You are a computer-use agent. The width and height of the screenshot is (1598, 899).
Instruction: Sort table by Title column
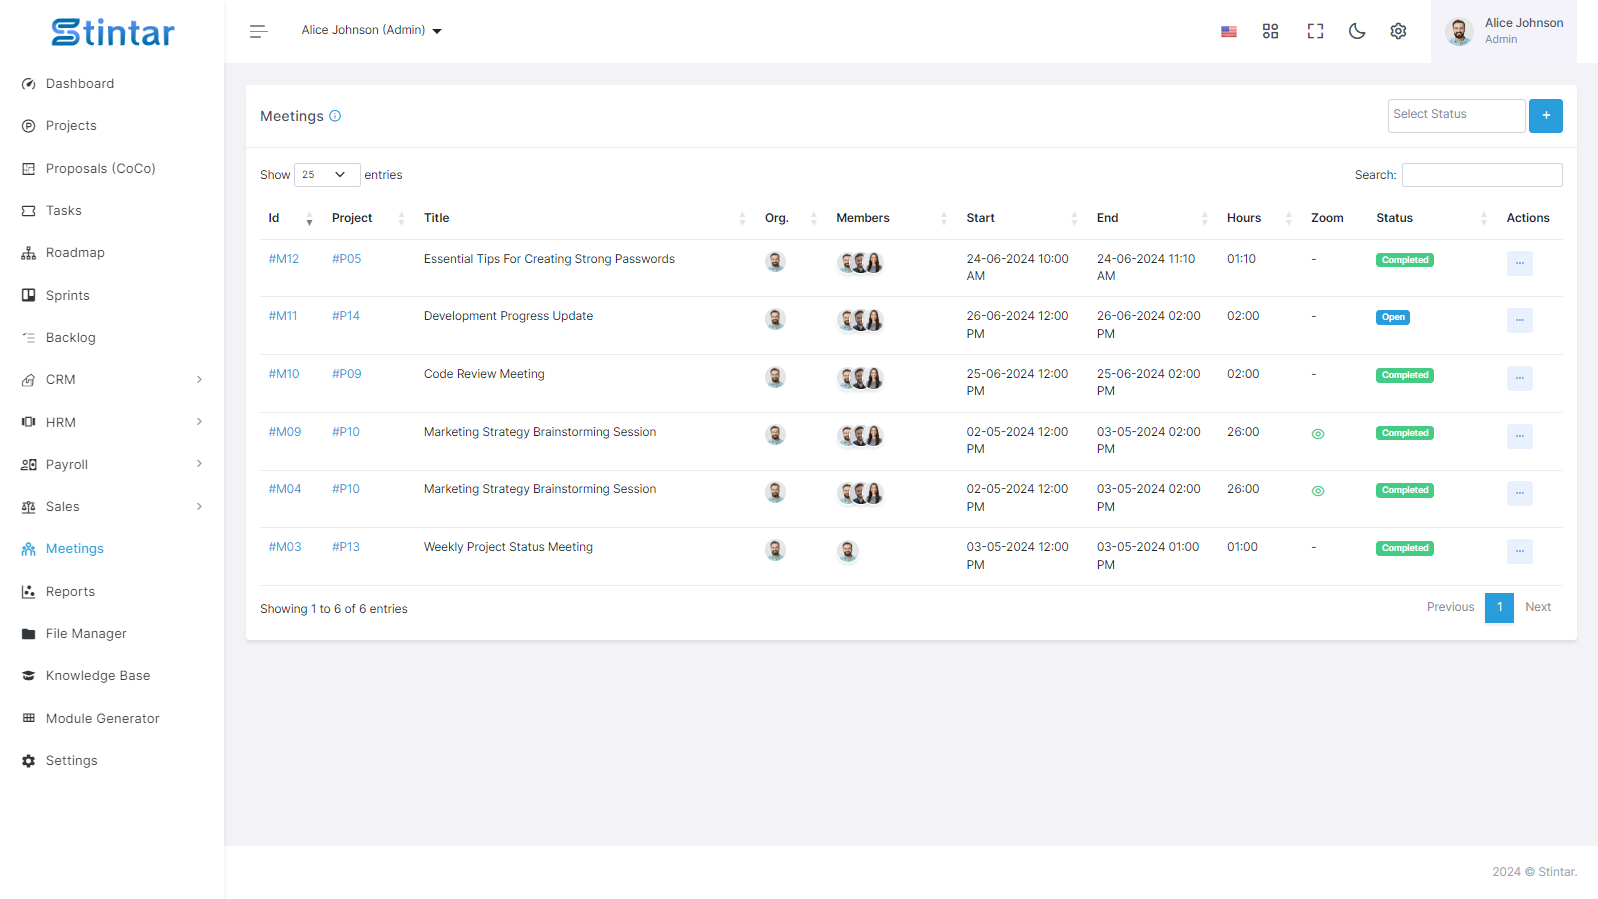[x=584, y=218]
